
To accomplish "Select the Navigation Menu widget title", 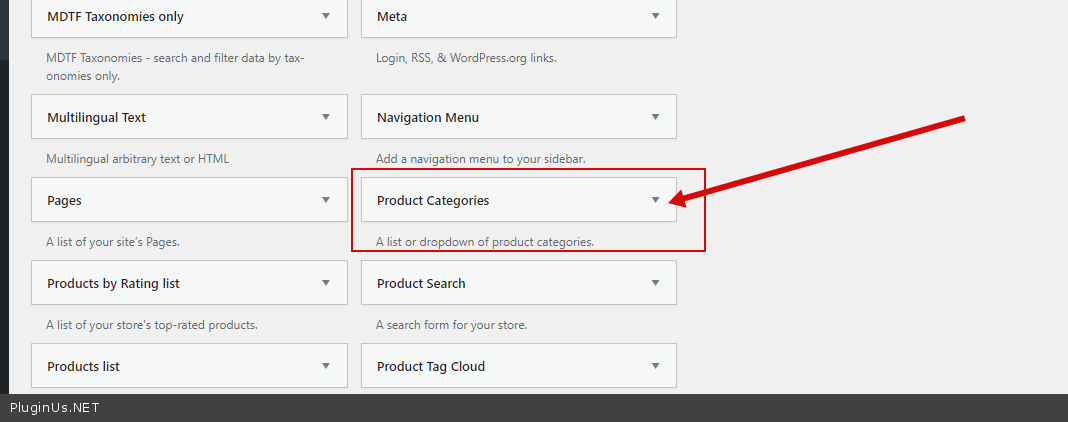I will point(427,117).
